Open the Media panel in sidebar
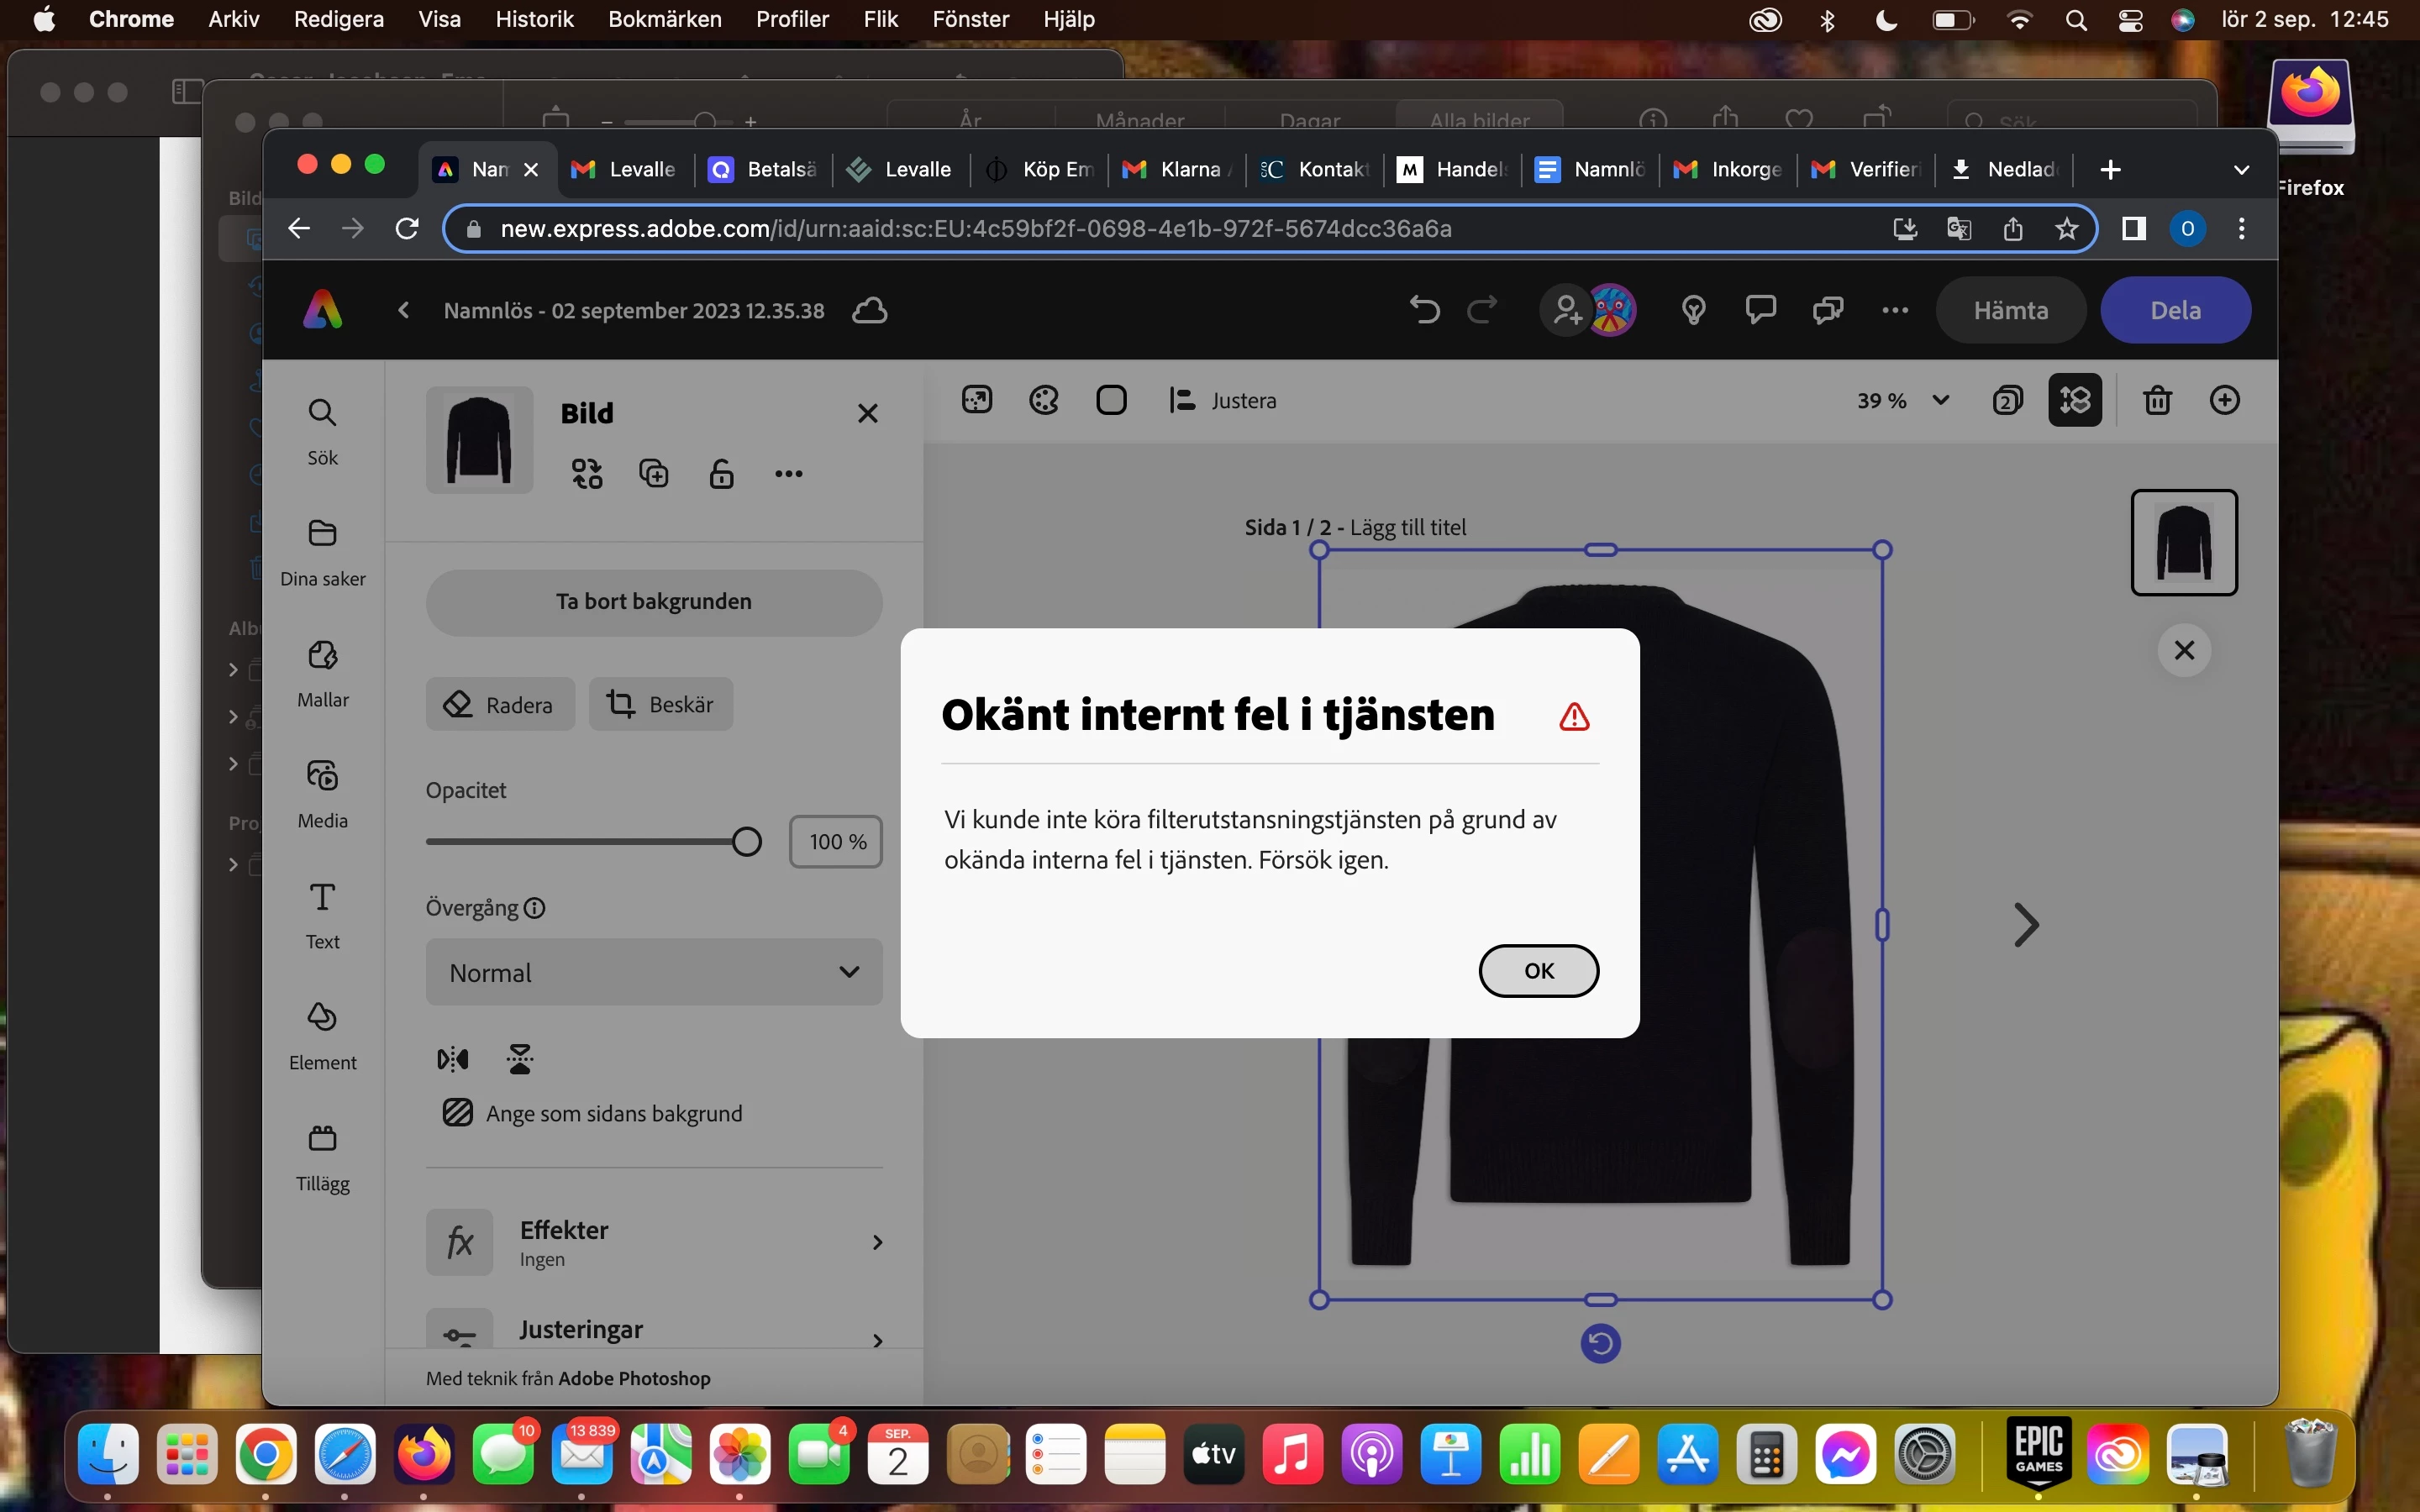Image resolution: width=2420 pixels, height=1512 pixels. click(322, 776)
